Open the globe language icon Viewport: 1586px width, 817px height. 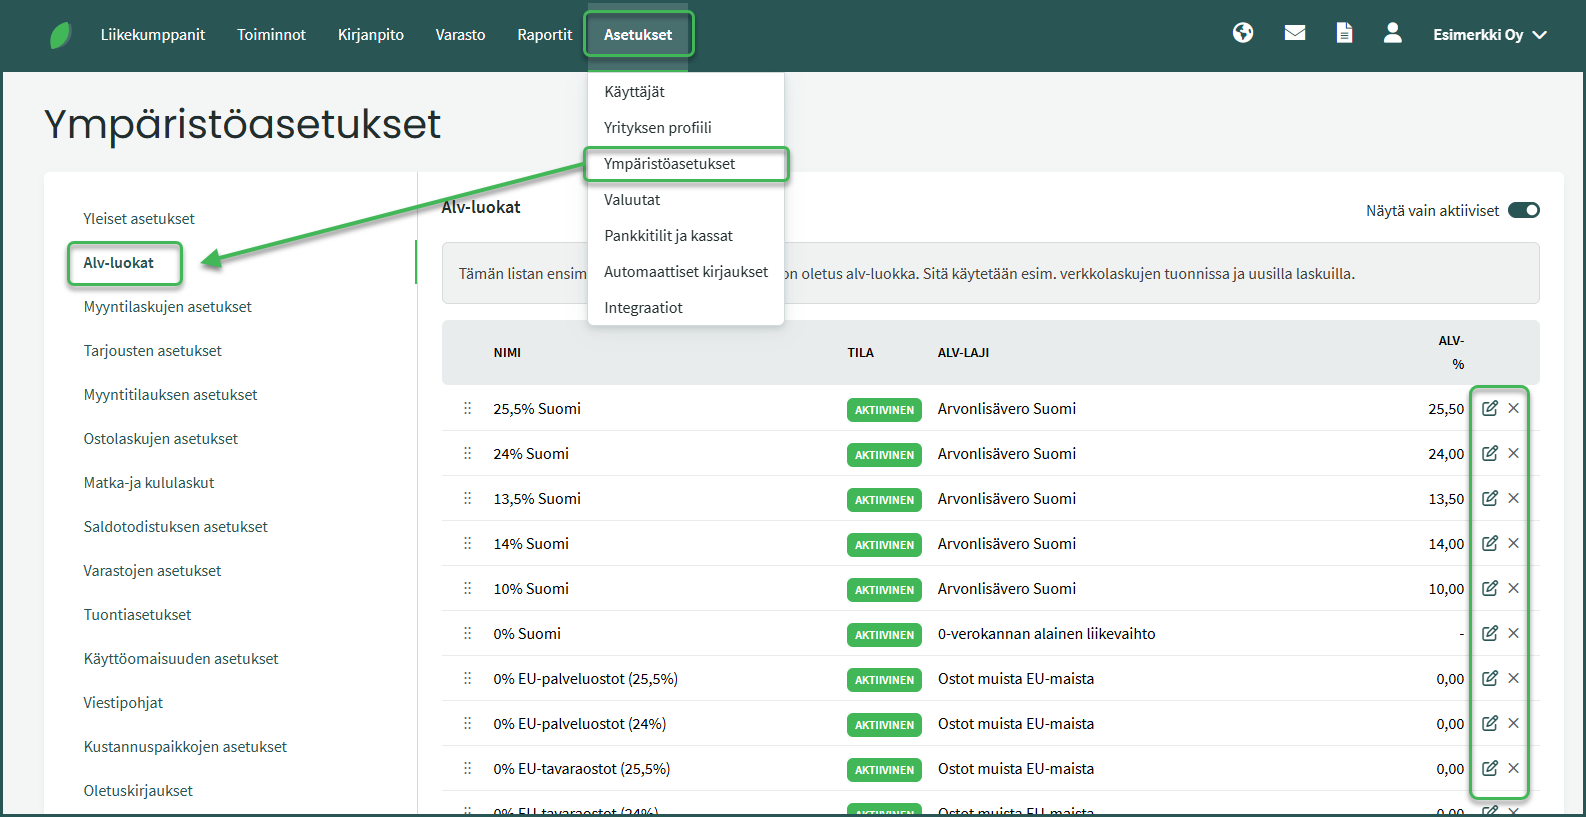1243,33
